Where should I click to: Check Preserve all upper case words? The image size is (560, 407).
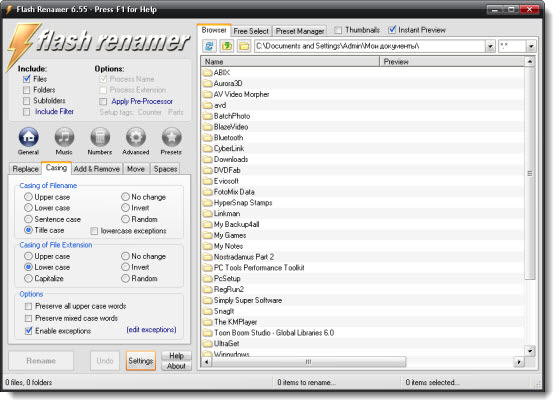click(x=28, y=306)
